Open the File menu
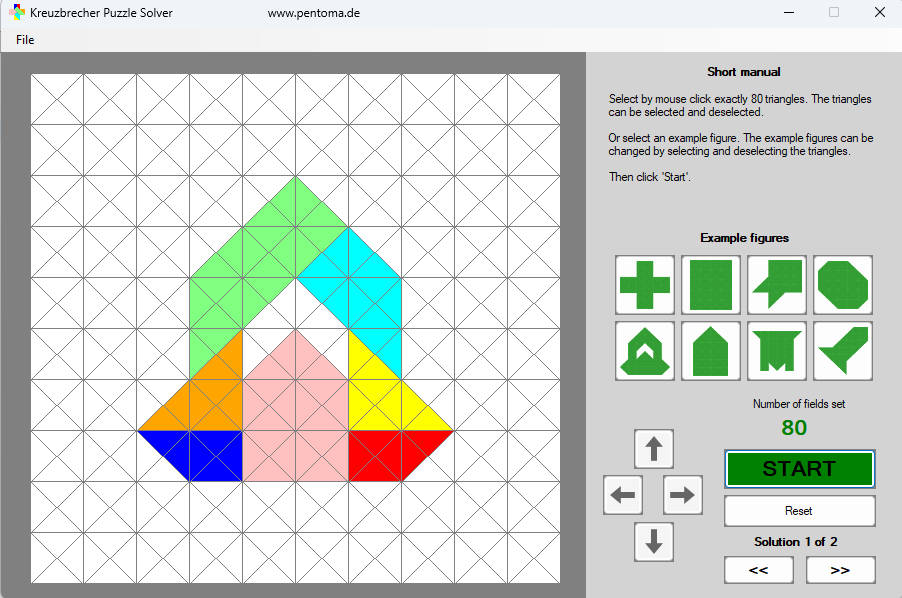902x598 pixels. coord(24,39)
